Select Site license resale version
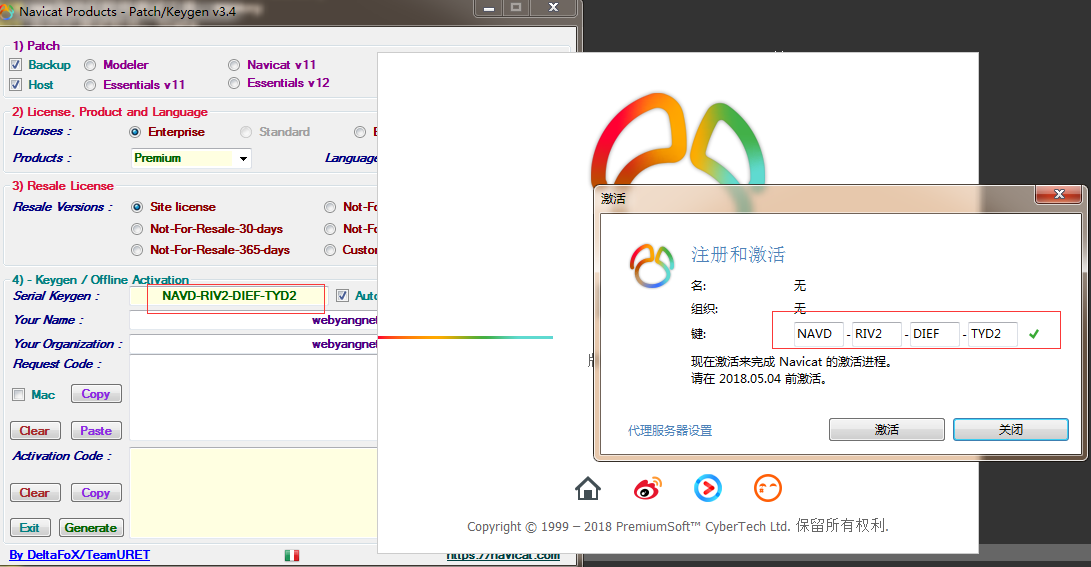The image size is (1091, 567). (x=137, y=207)
